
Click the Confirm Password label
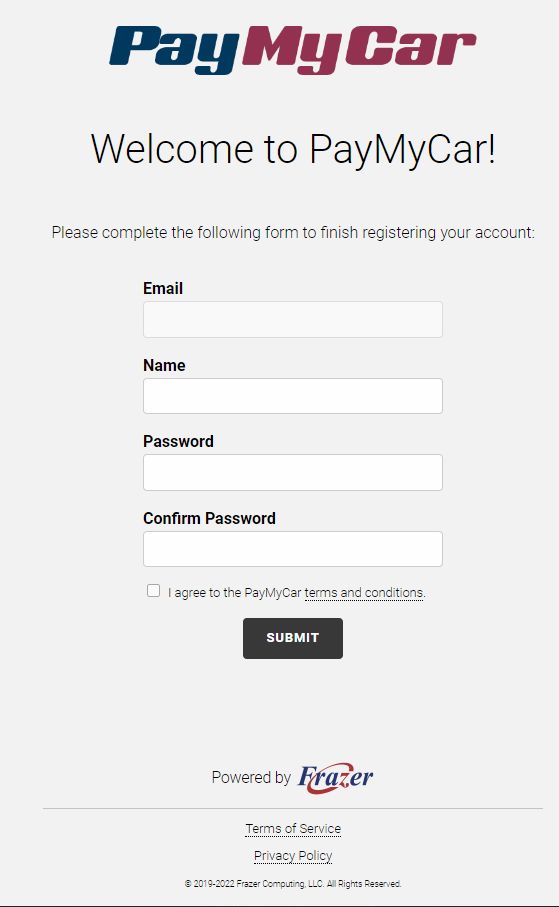point(209,518)
